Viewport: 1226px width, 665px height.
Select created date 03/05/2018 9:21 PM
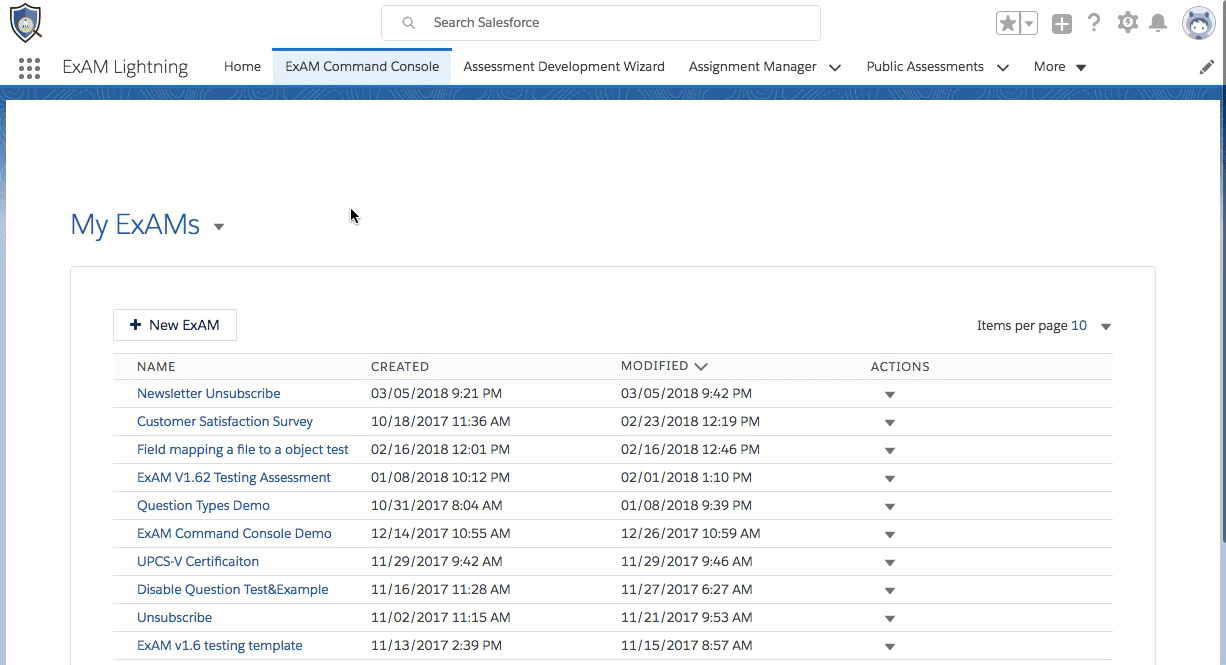(x=437, y=393)
